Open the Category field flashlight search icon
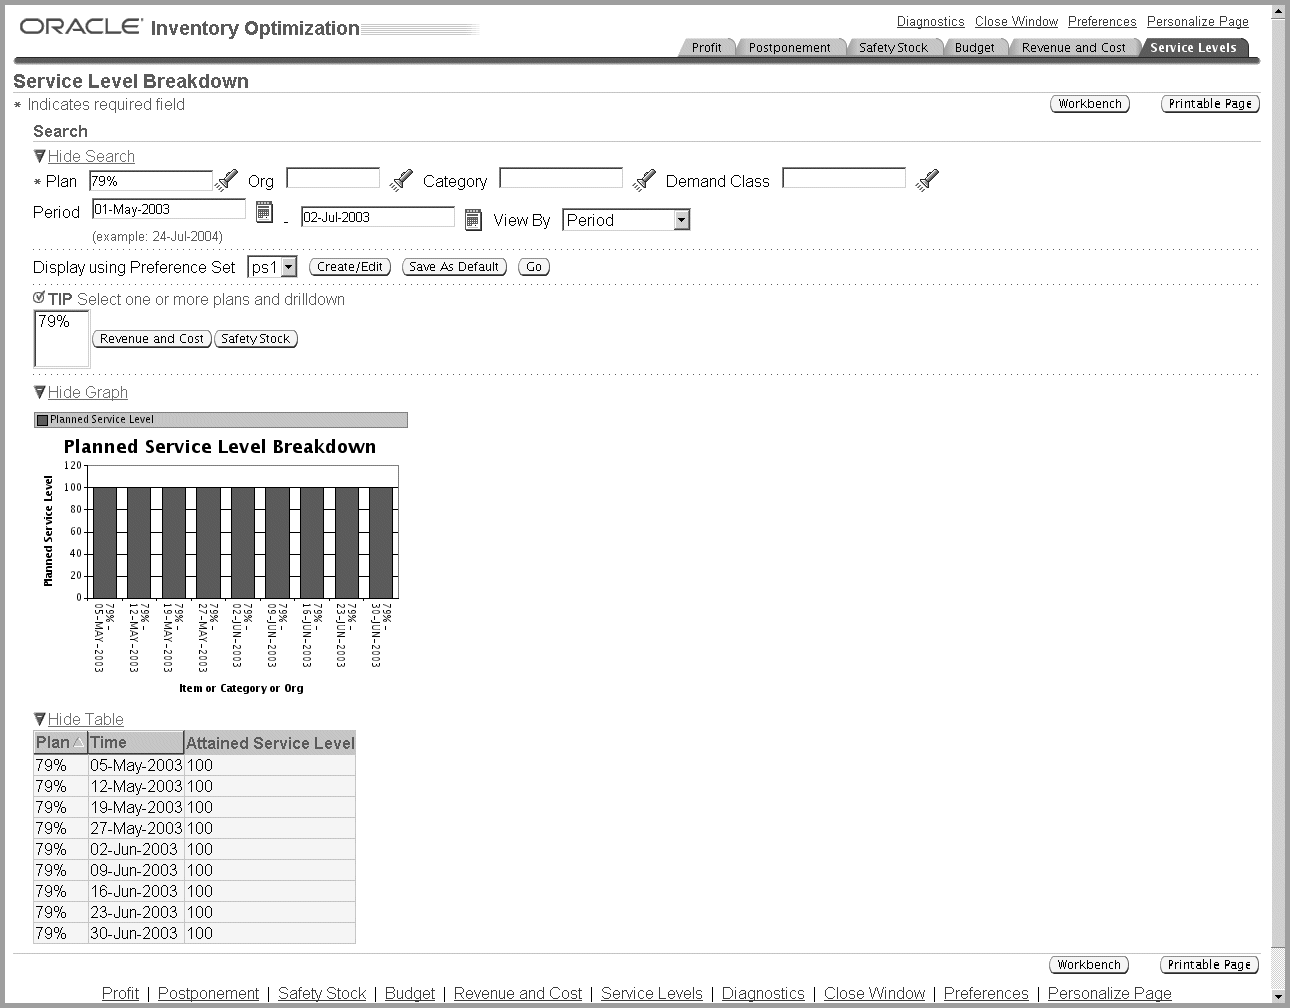Screen dimensions: 1290x1008 pos(644,180)
